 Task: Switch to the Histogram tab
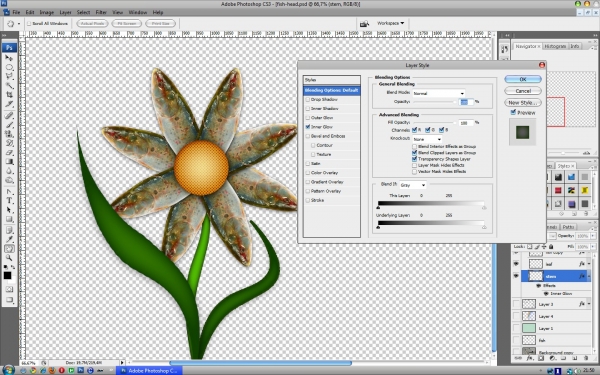point(555,46)
